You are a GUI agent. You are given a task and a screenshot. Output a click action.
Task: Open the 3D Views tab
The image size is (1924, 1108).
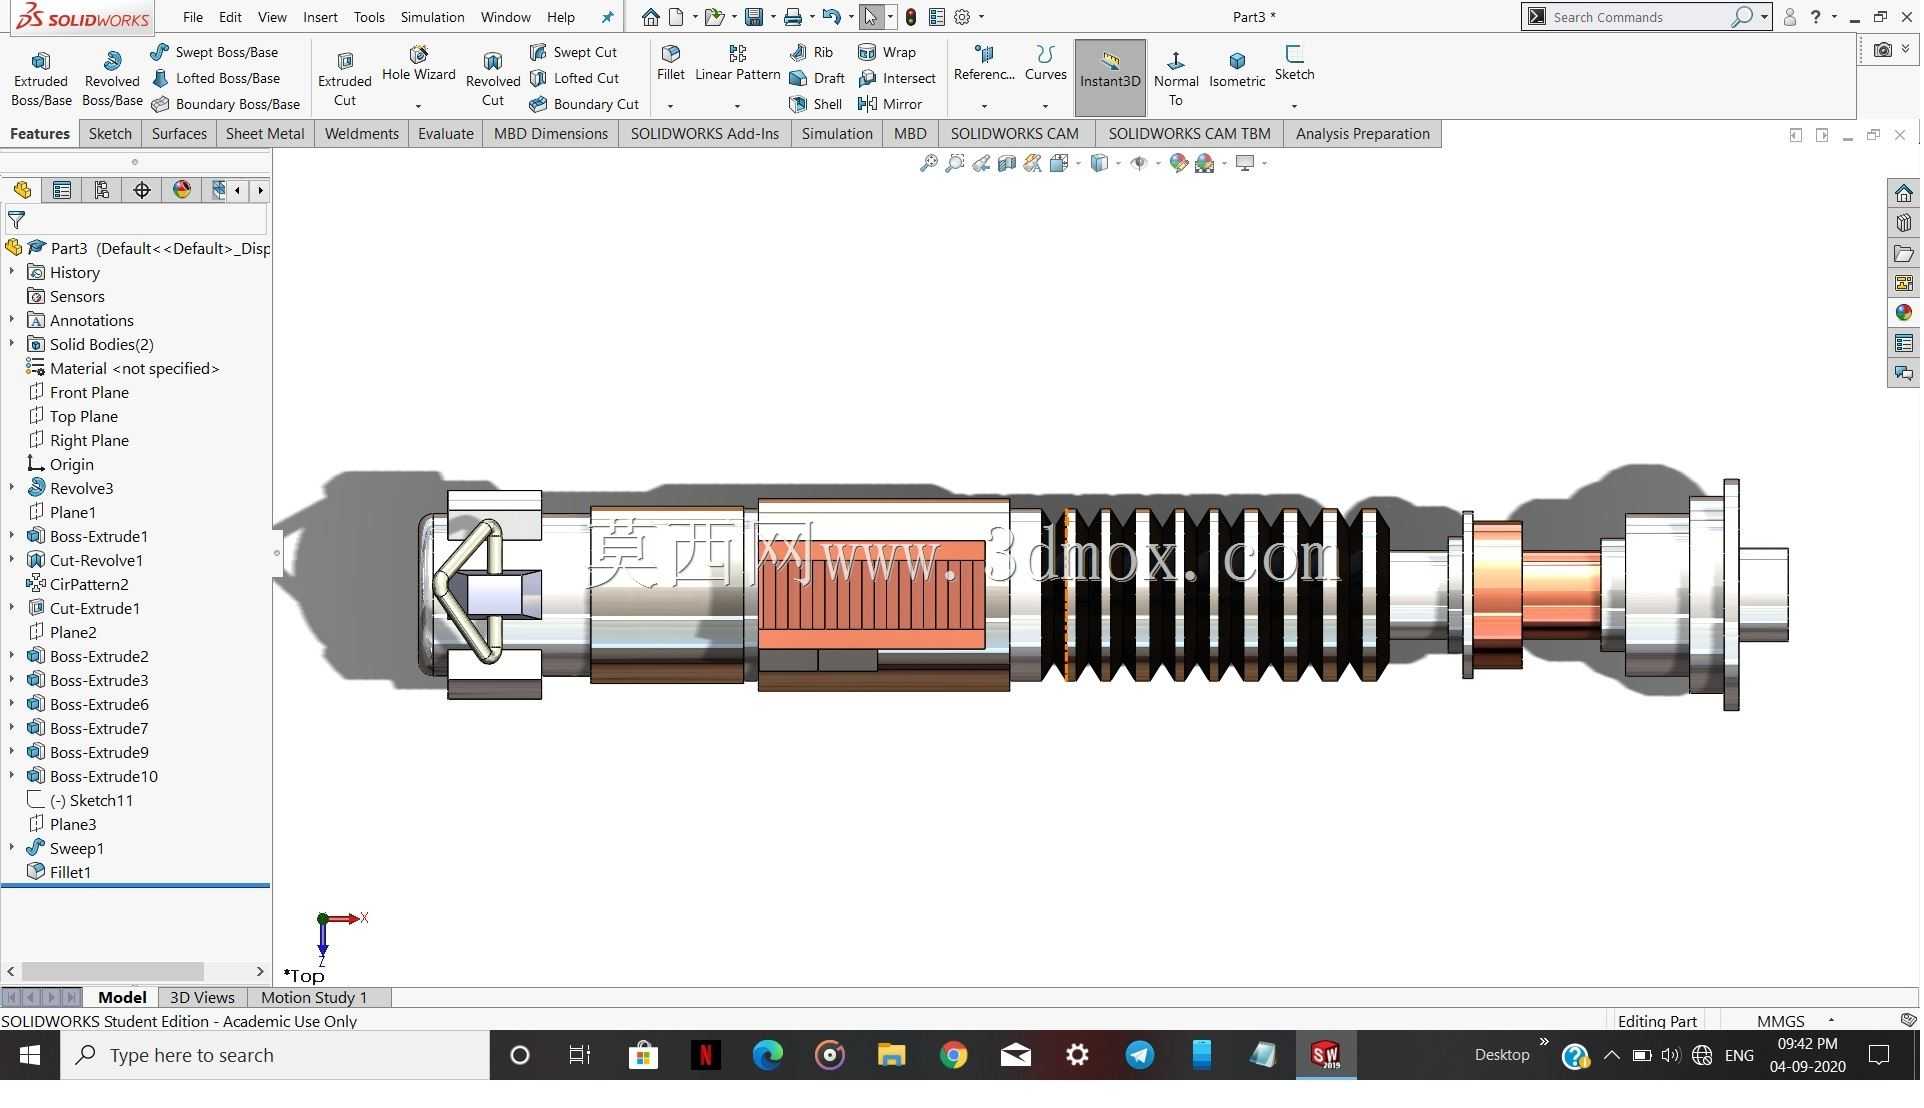coord(202,998)
